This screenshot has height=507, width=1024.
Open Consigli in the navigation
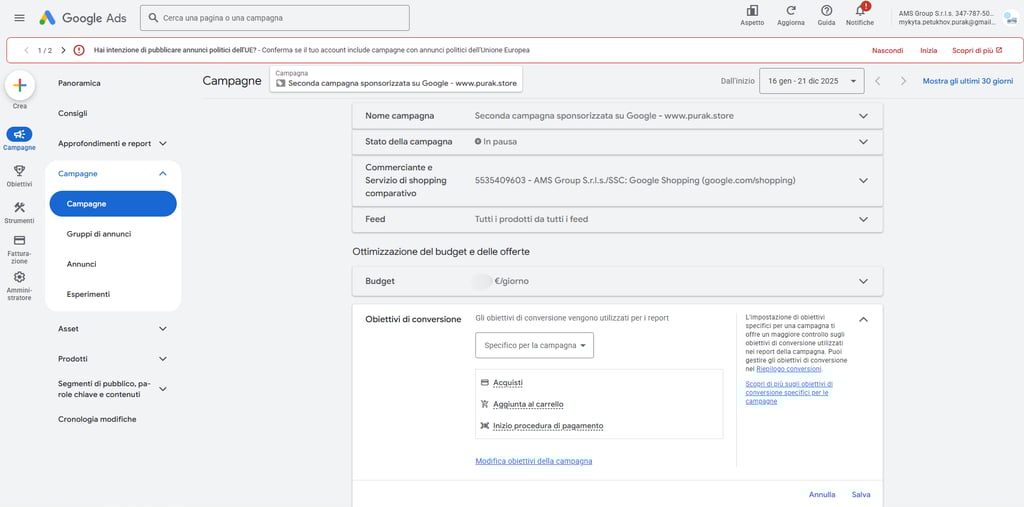click(72, 113)
